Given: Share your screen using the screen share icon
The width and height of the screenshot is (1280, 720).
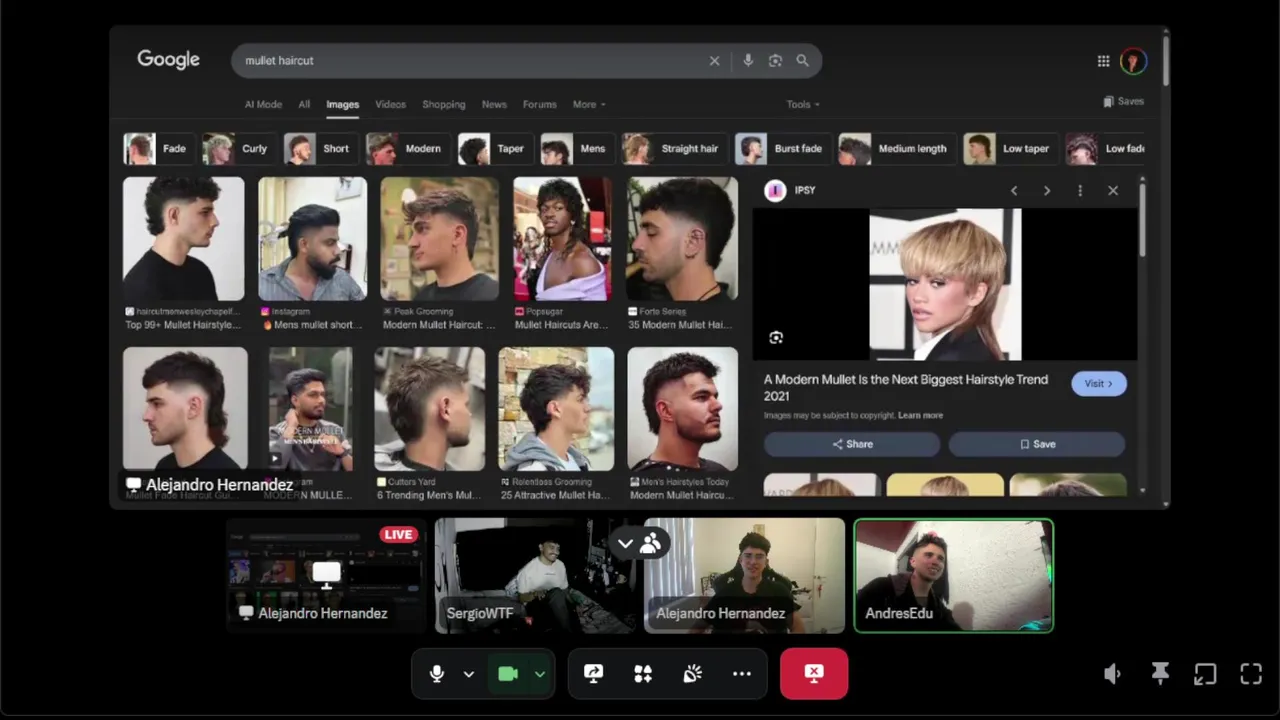Looking at the screenshot, I should (593, 674).
